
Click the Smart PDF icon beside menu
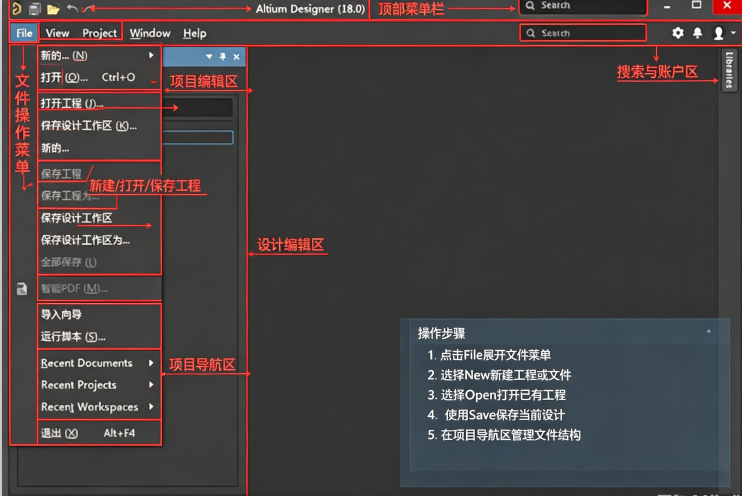[22, 289]
